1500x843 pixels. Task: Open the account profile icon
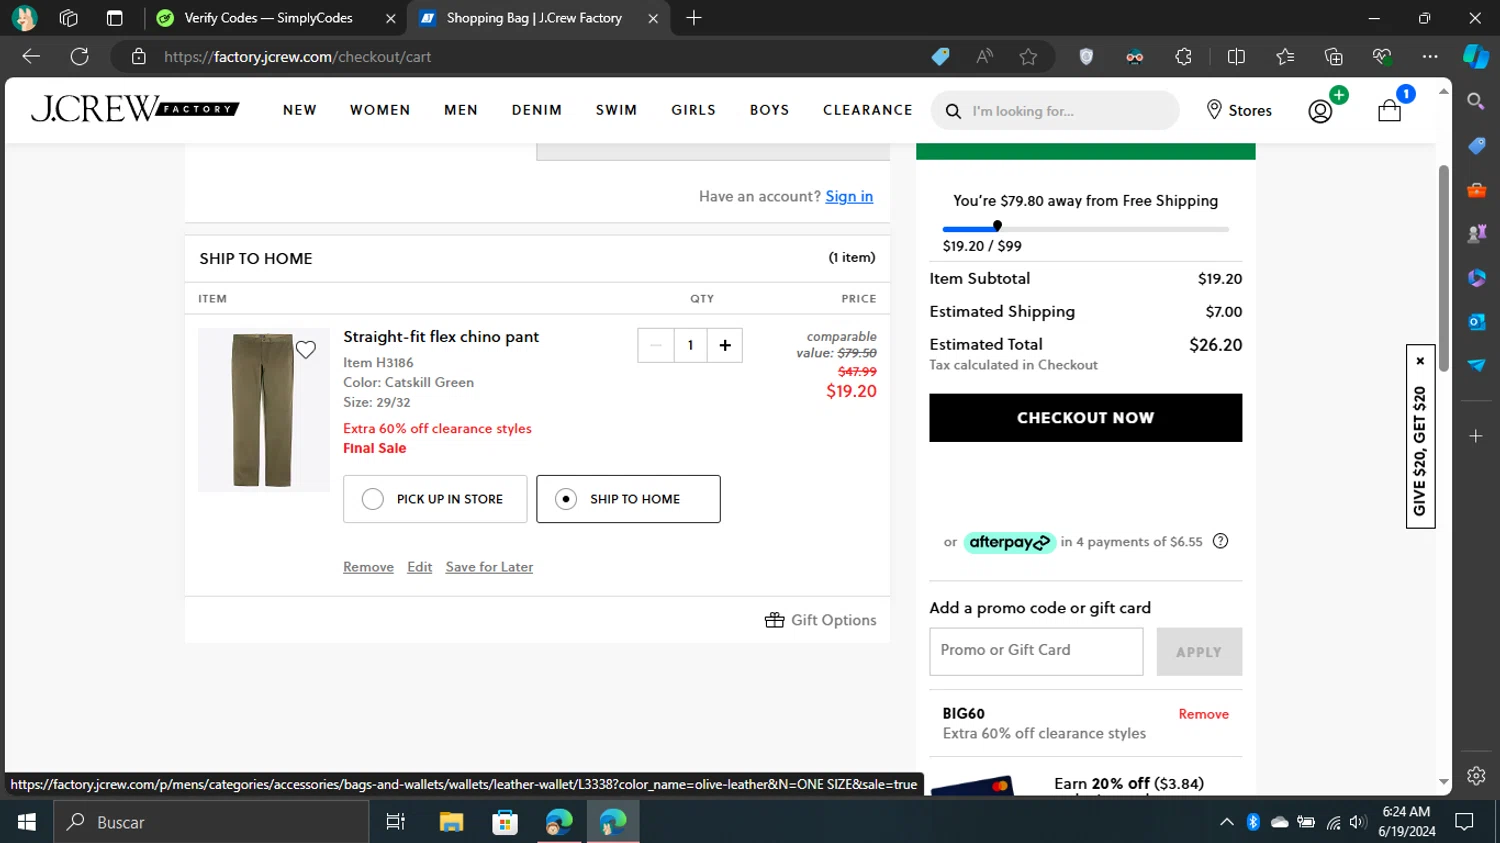(x=1320, y=110)
